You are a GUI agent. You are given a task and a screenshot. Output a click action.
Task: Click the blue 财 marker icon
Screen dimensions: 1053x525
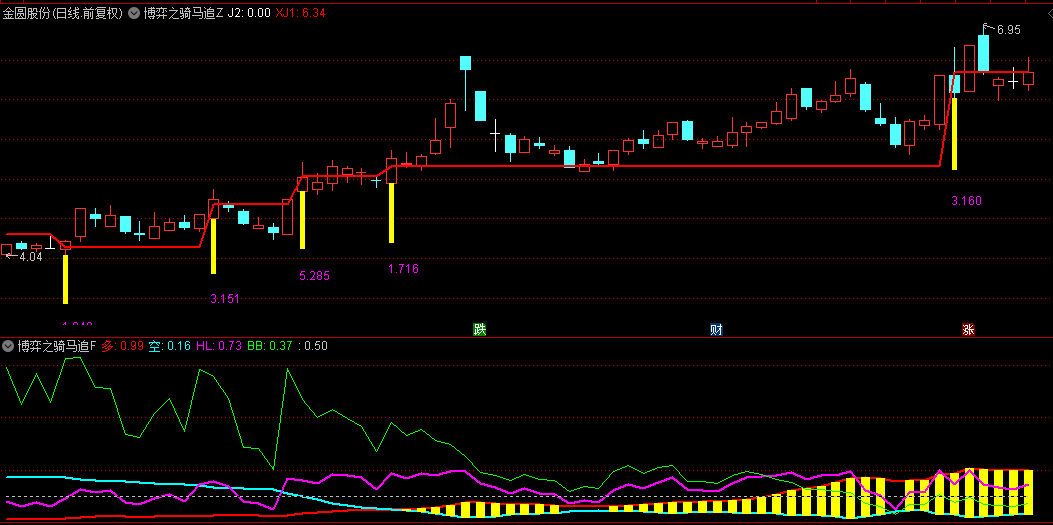click(x=717, y=330)
